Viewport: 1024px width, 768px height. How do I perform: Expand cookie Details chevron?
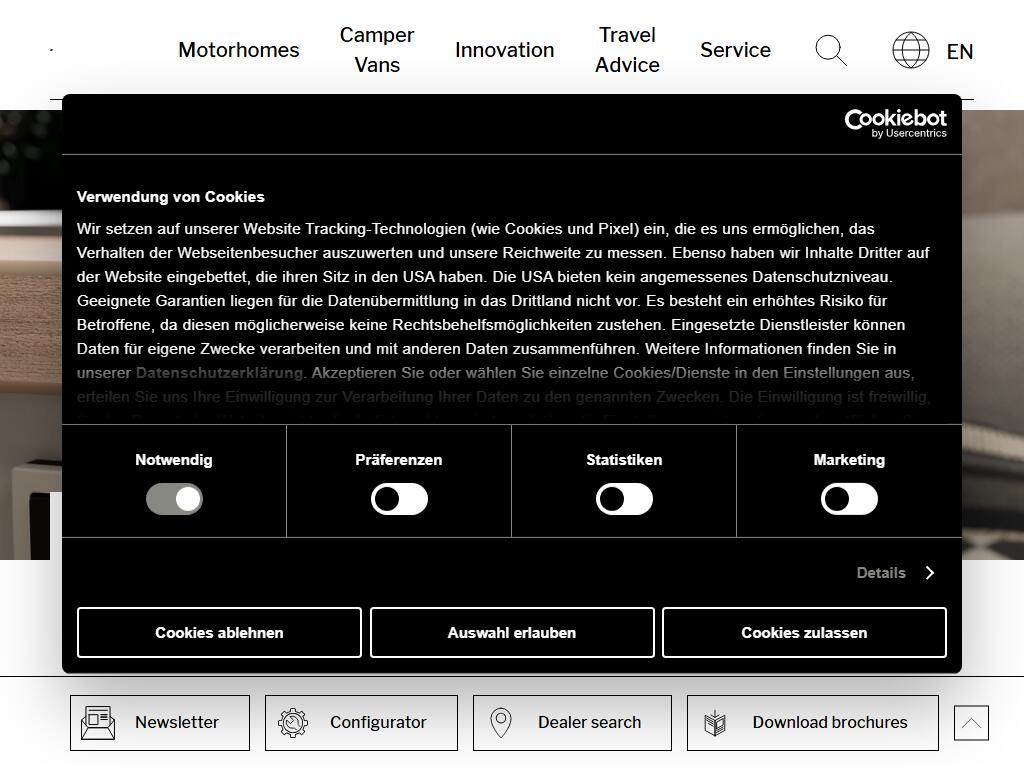(929, 573)
